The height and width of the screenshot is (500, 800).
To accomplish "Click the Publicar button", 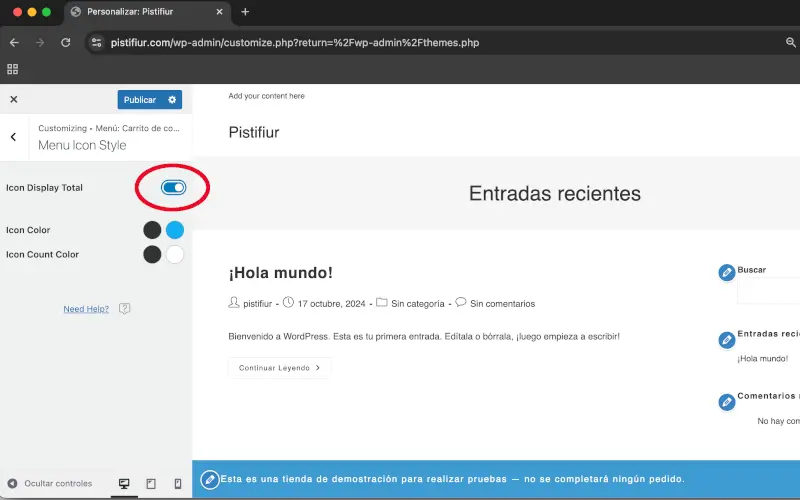I will pos(140,99).
